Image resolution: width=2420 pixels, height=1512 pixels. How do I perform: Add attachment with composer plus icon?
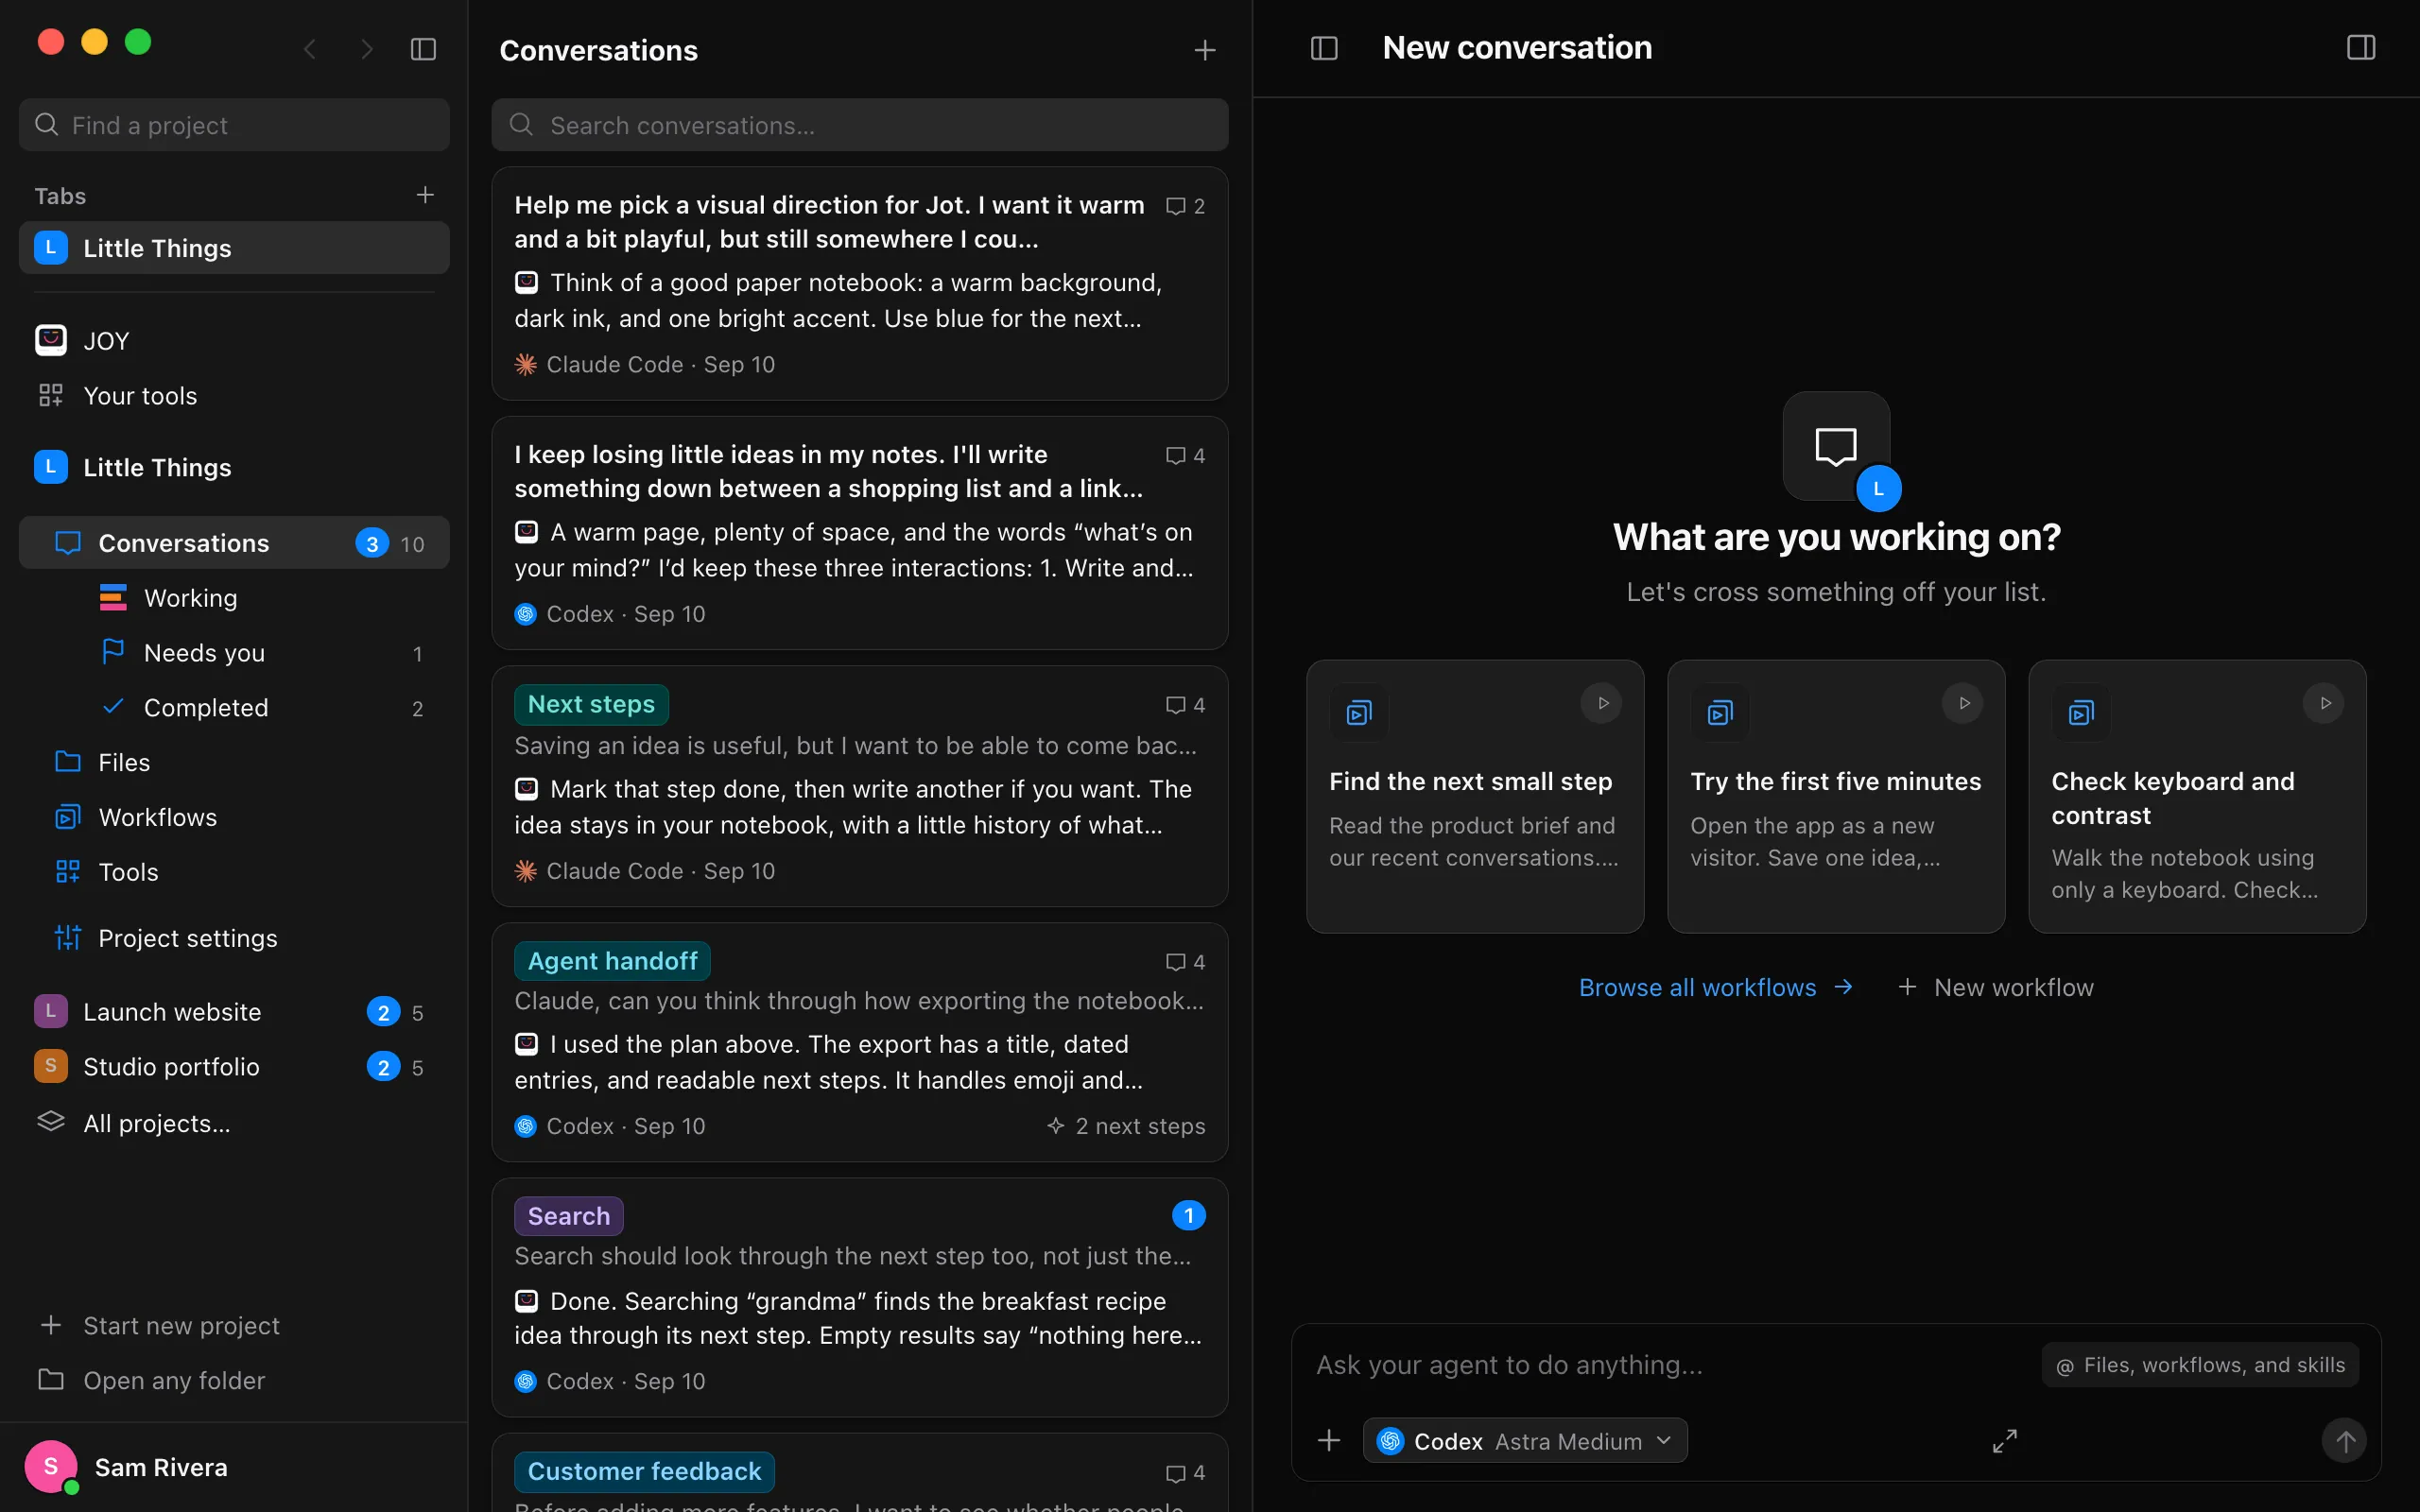click(x=1329, y=1441)
